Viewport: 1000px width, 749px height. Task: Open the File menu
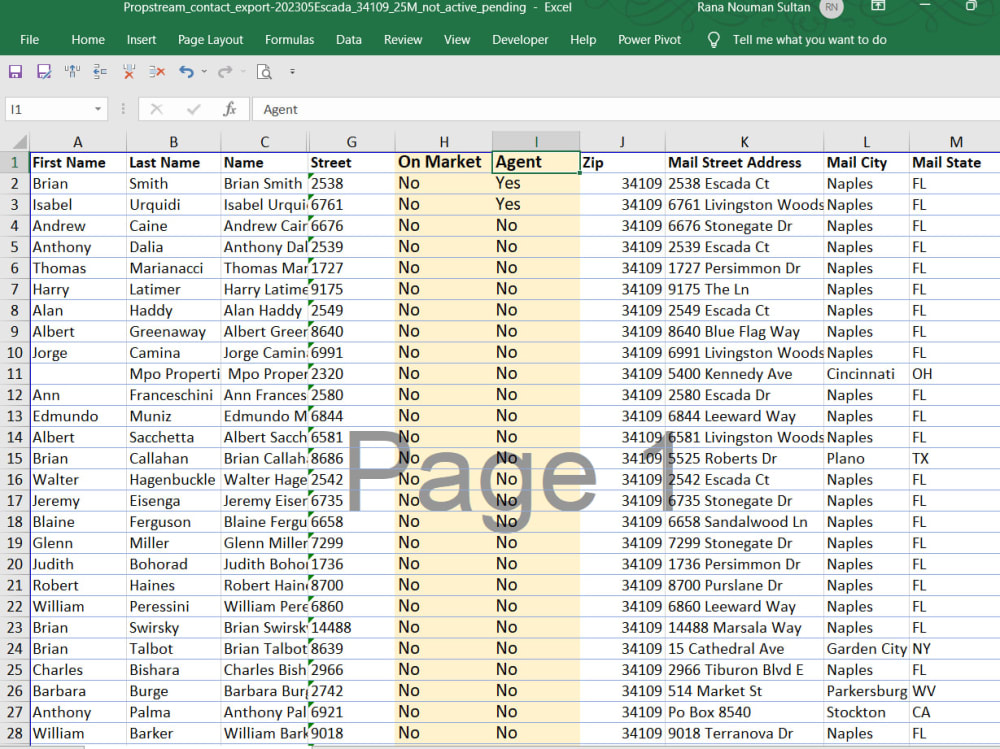29,40
